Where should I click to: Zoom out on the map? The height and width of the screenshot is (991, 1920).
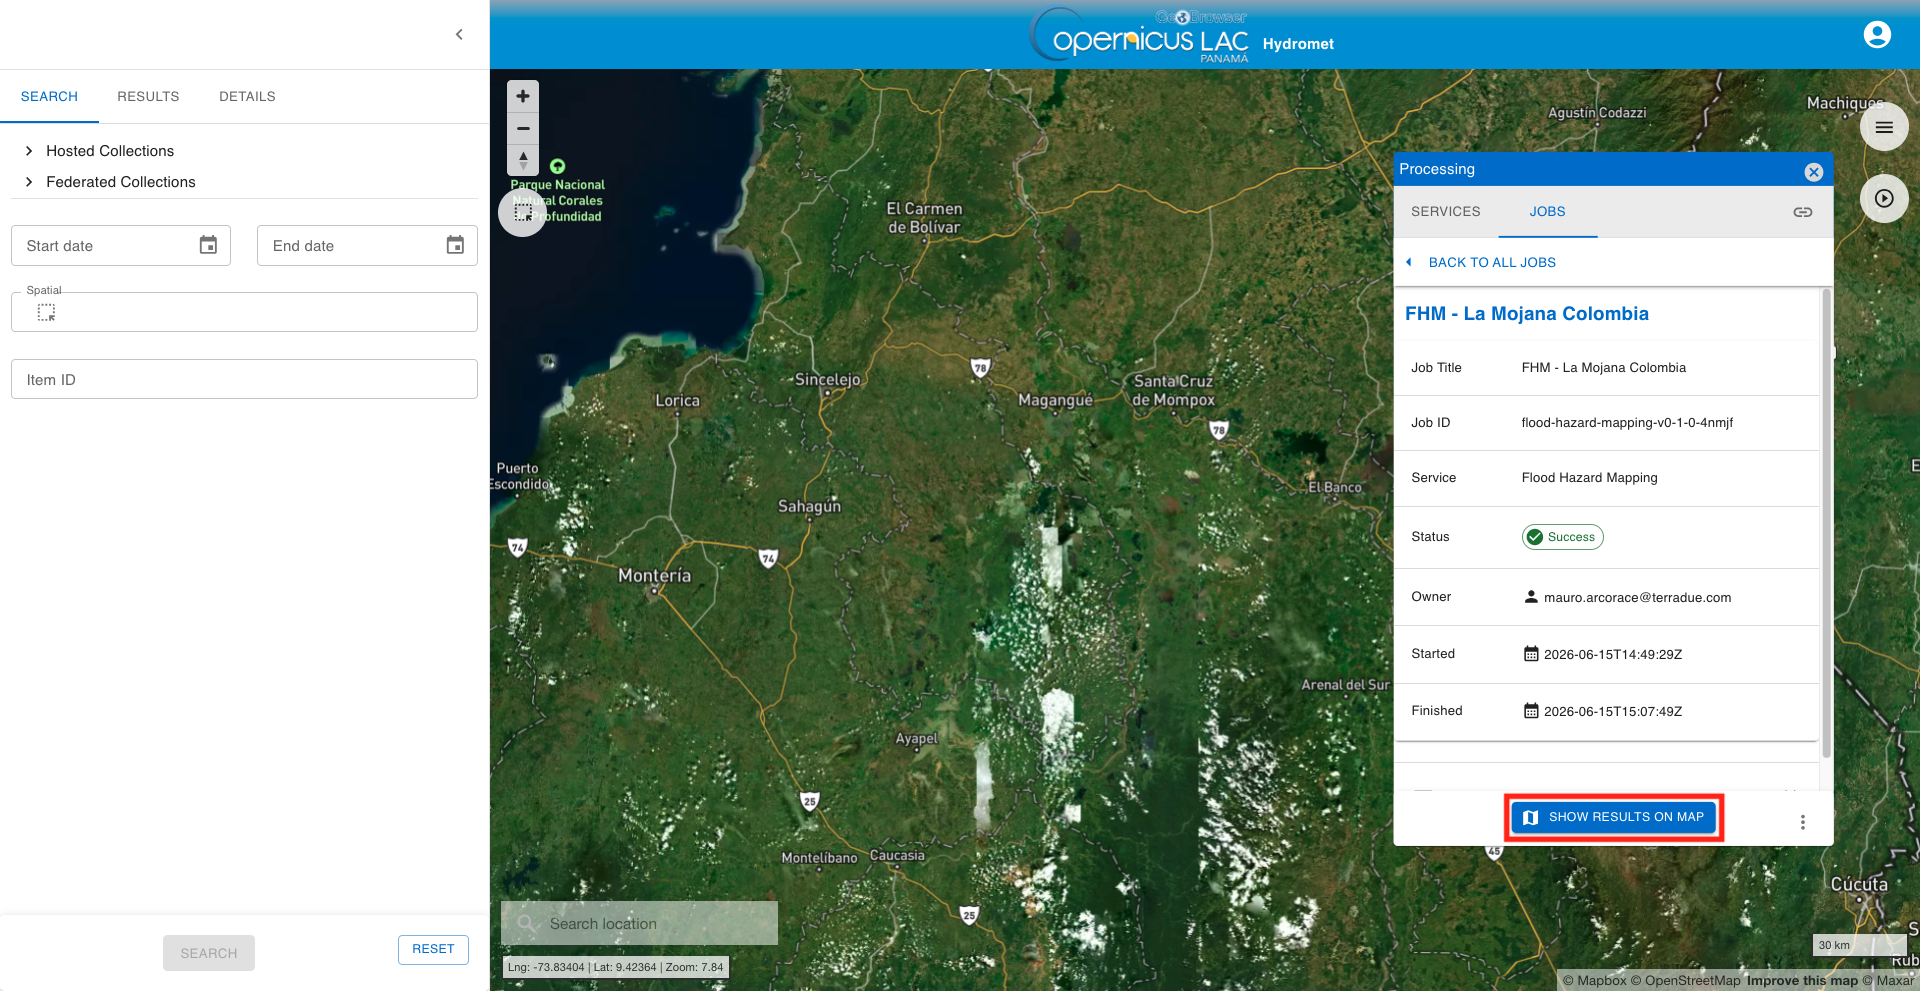(x=523, y=128)
